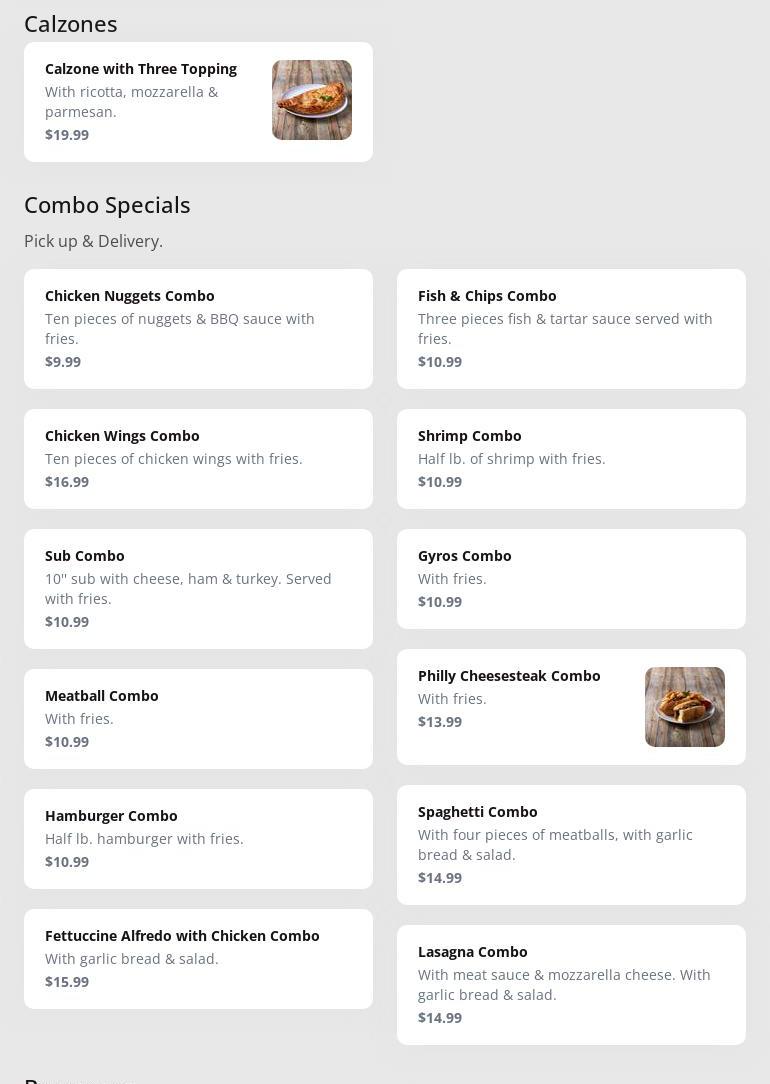Open the Meatball Combo item

pyautogui.click(x=198, y=719)
